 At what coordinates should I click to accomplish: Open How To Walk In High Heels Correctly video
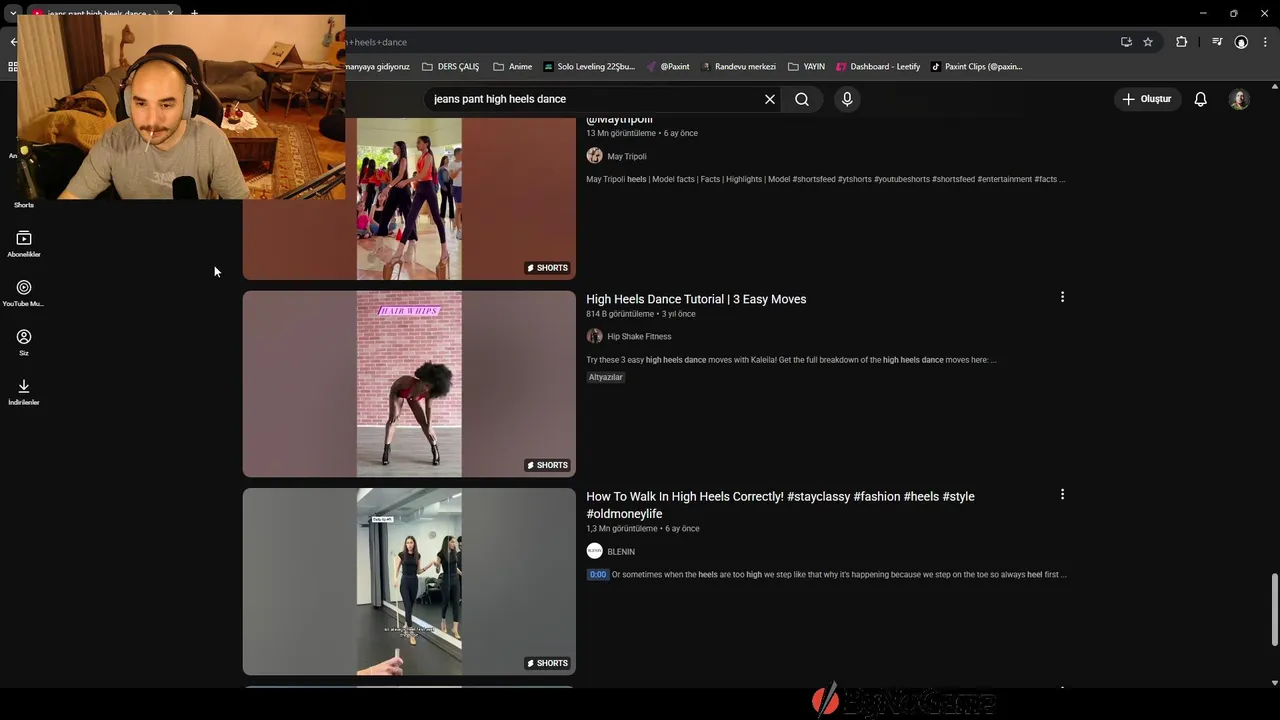[780, 505]
